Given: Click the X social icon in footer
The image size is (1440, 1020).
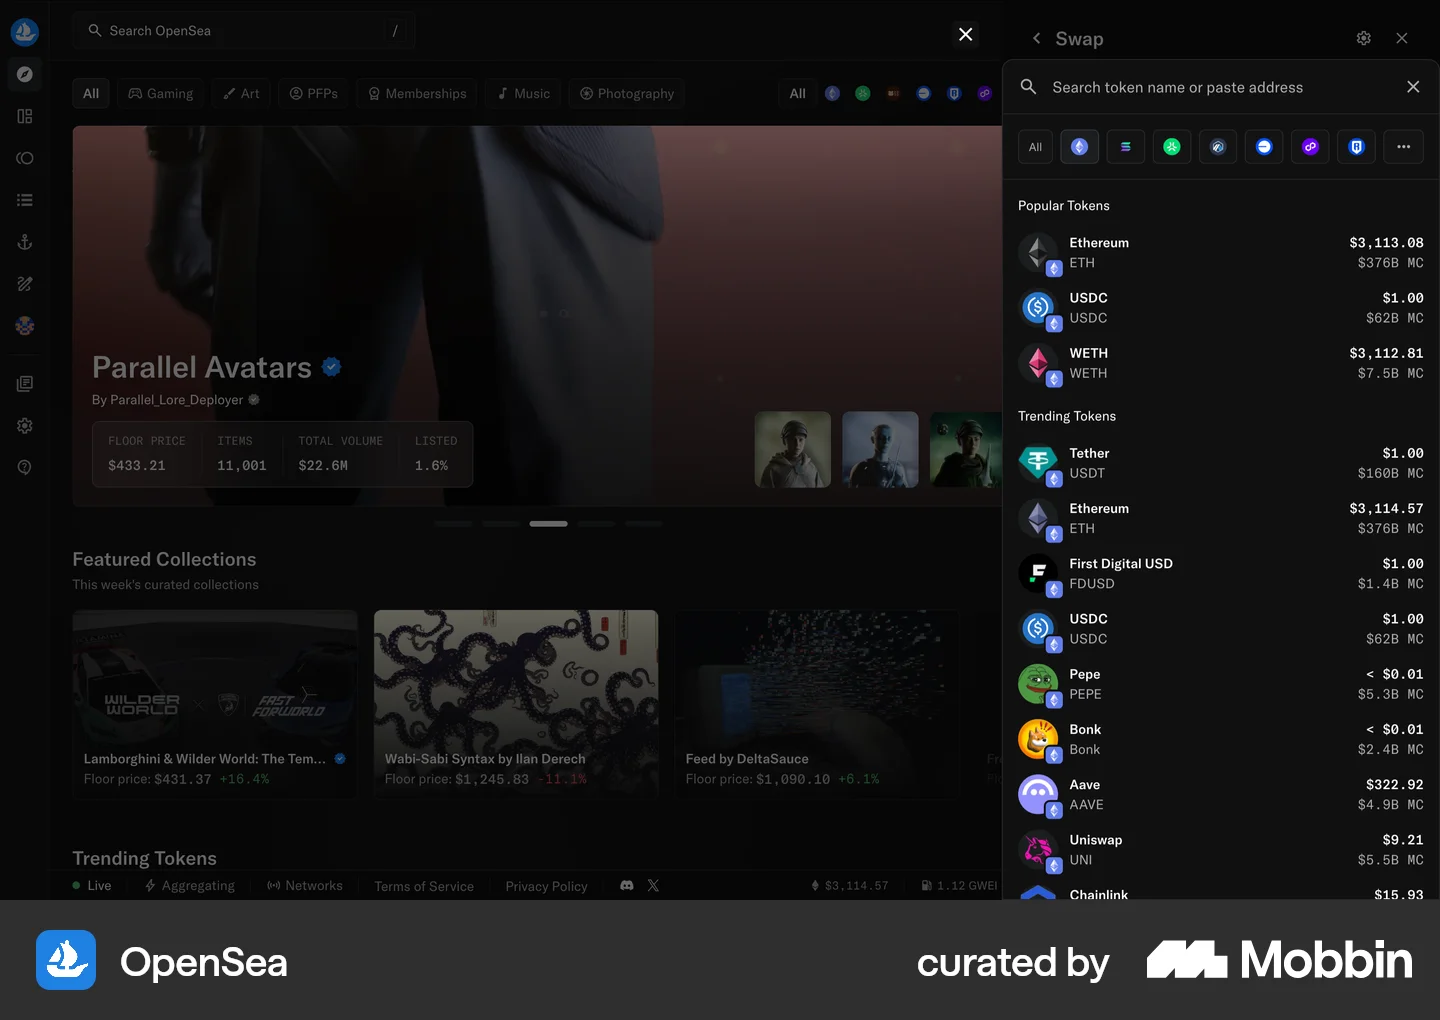Looking at the screenshot, I should pyautogui.click(x=653, y=885).
